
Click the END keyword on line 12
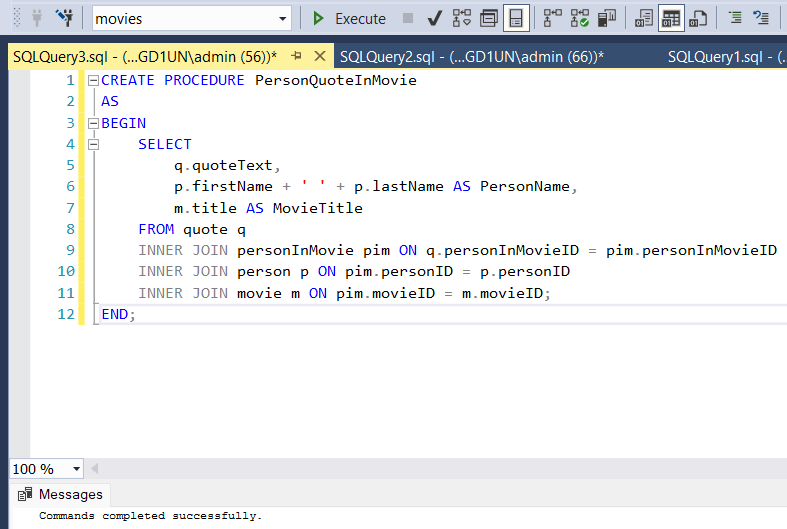[x=115, y=314]
